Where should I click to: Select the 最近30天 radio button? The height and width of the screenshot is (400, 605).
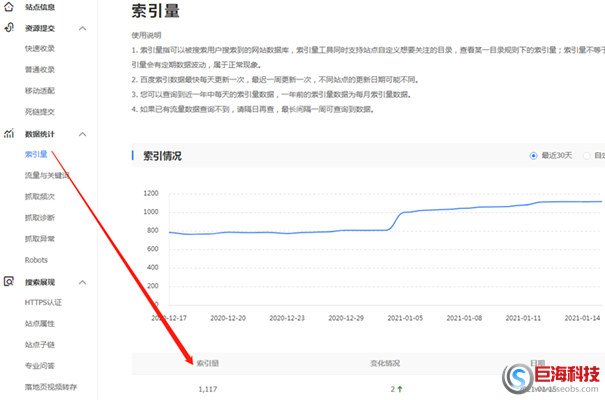pyautogui.click(x=532, y=155)
